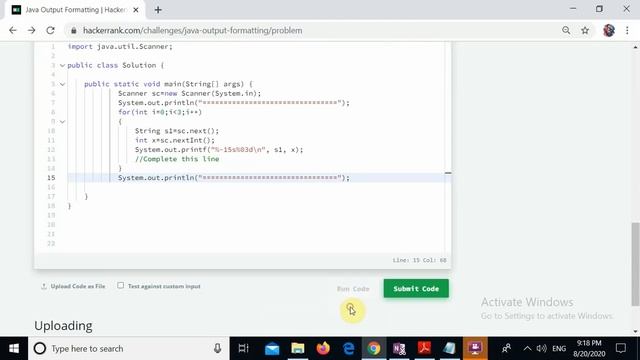Image resolution: width=640 pixels, height=360 pixels.
Task: Click the 'for(int i=0;i<3;i++)' line
Action: click(160, 112)
